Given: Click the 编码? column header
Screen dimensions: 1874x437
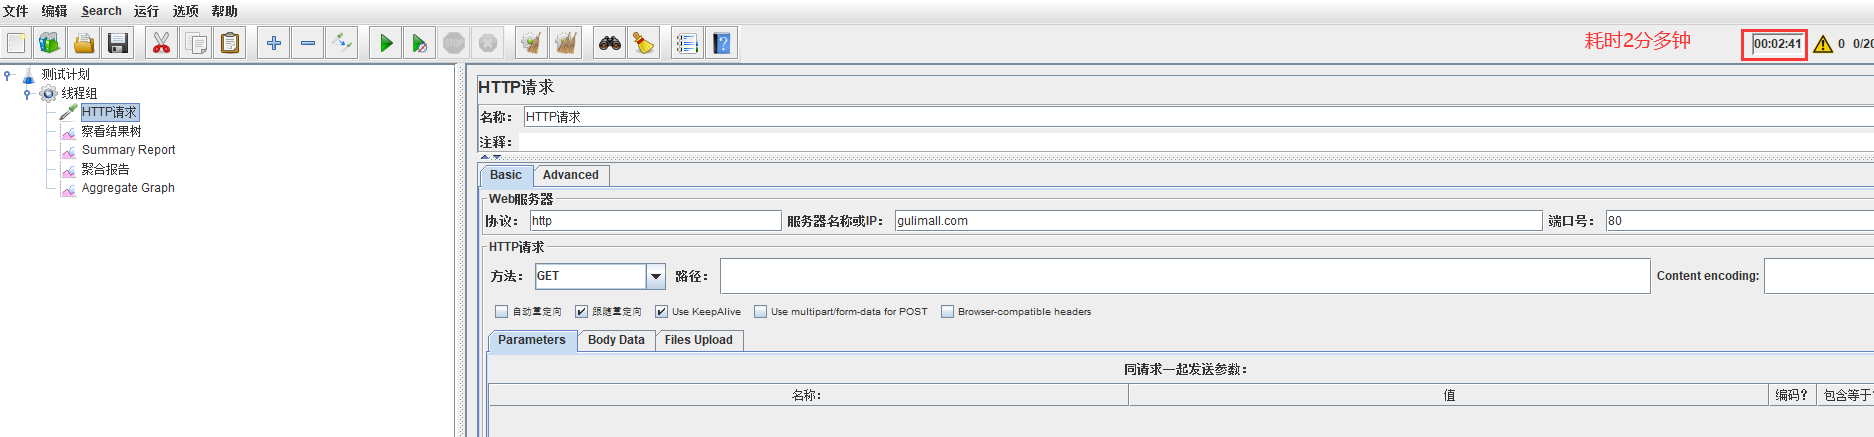Looking at the screenshot, I should [1791, 395].
